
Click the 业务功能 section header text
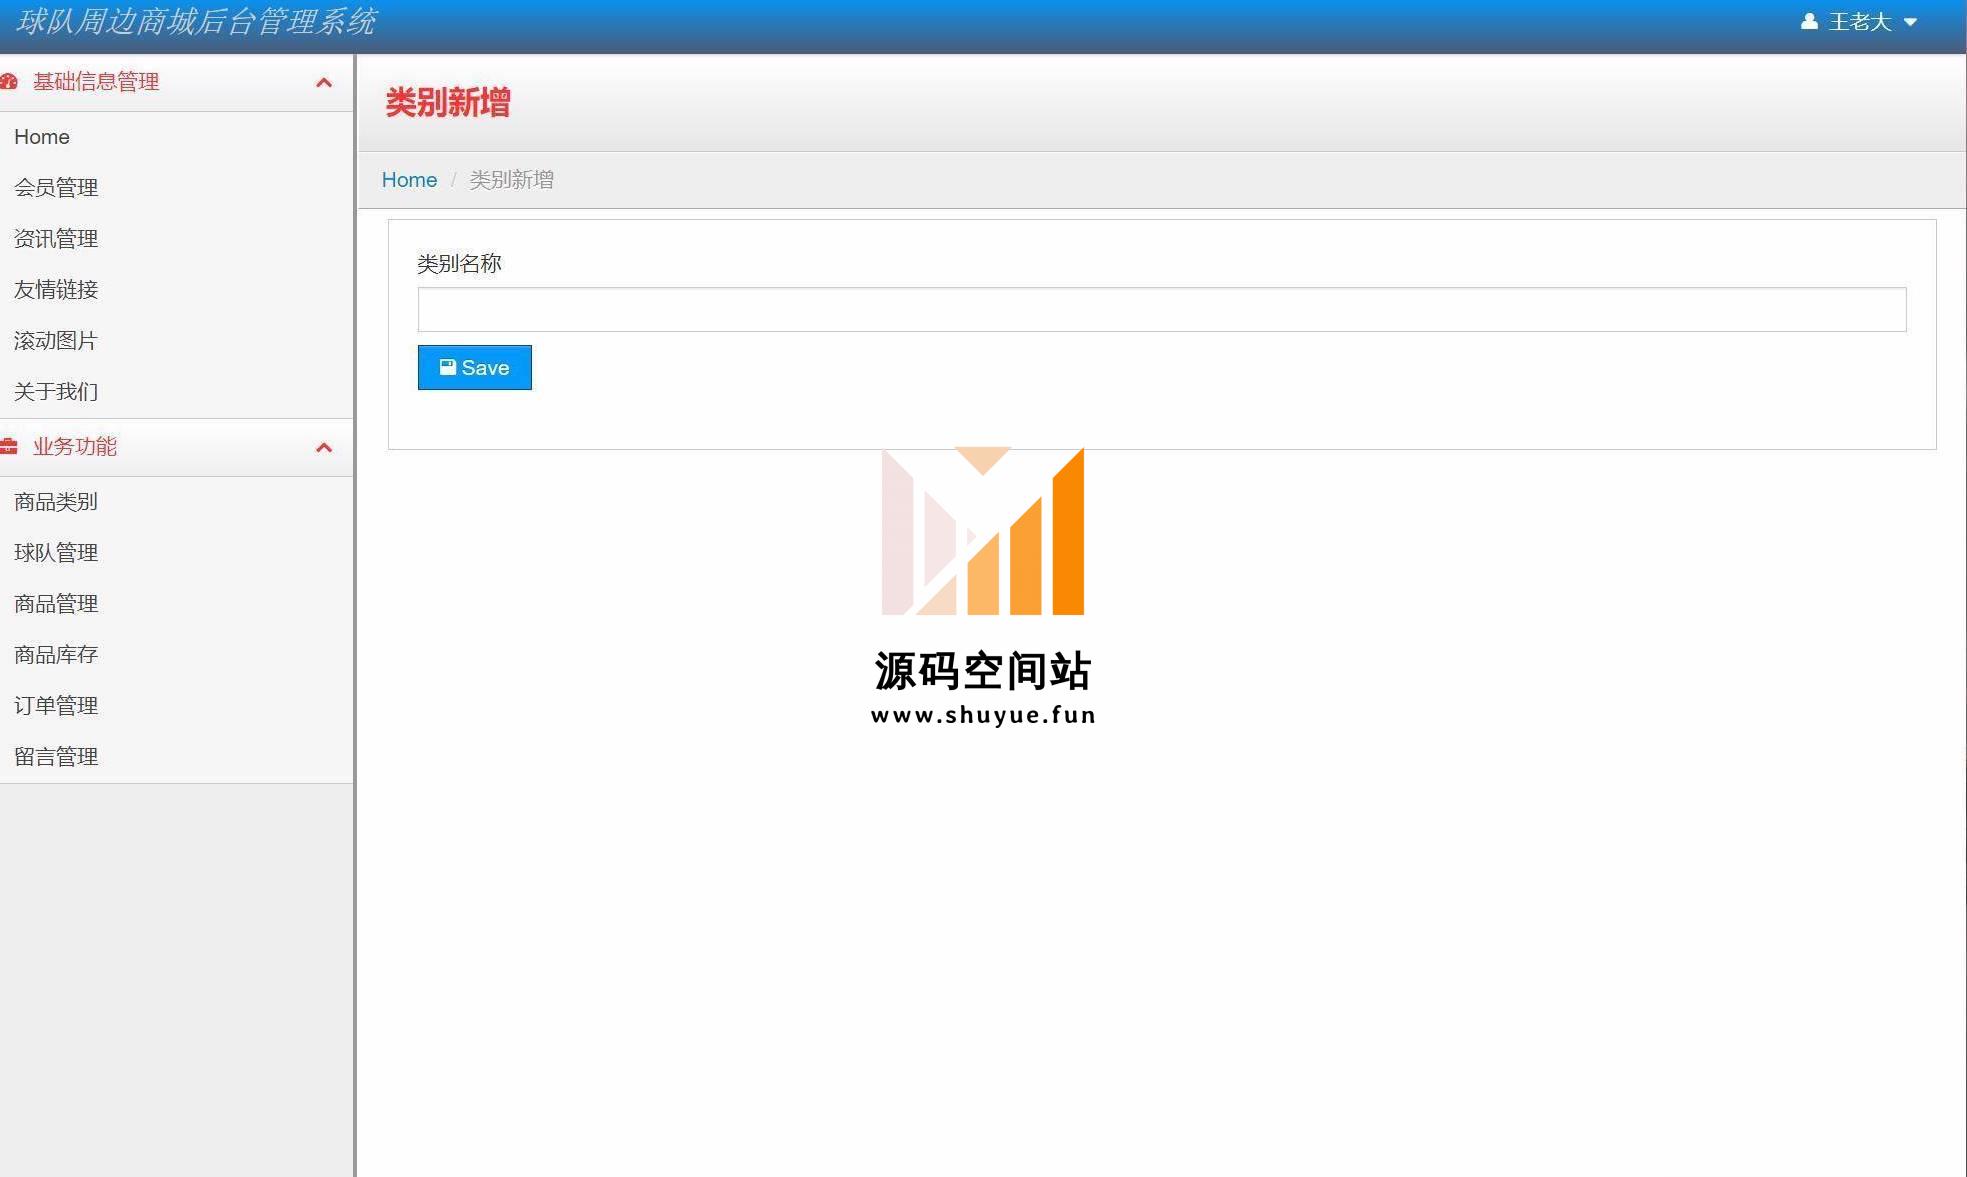(x=75, y=447)
